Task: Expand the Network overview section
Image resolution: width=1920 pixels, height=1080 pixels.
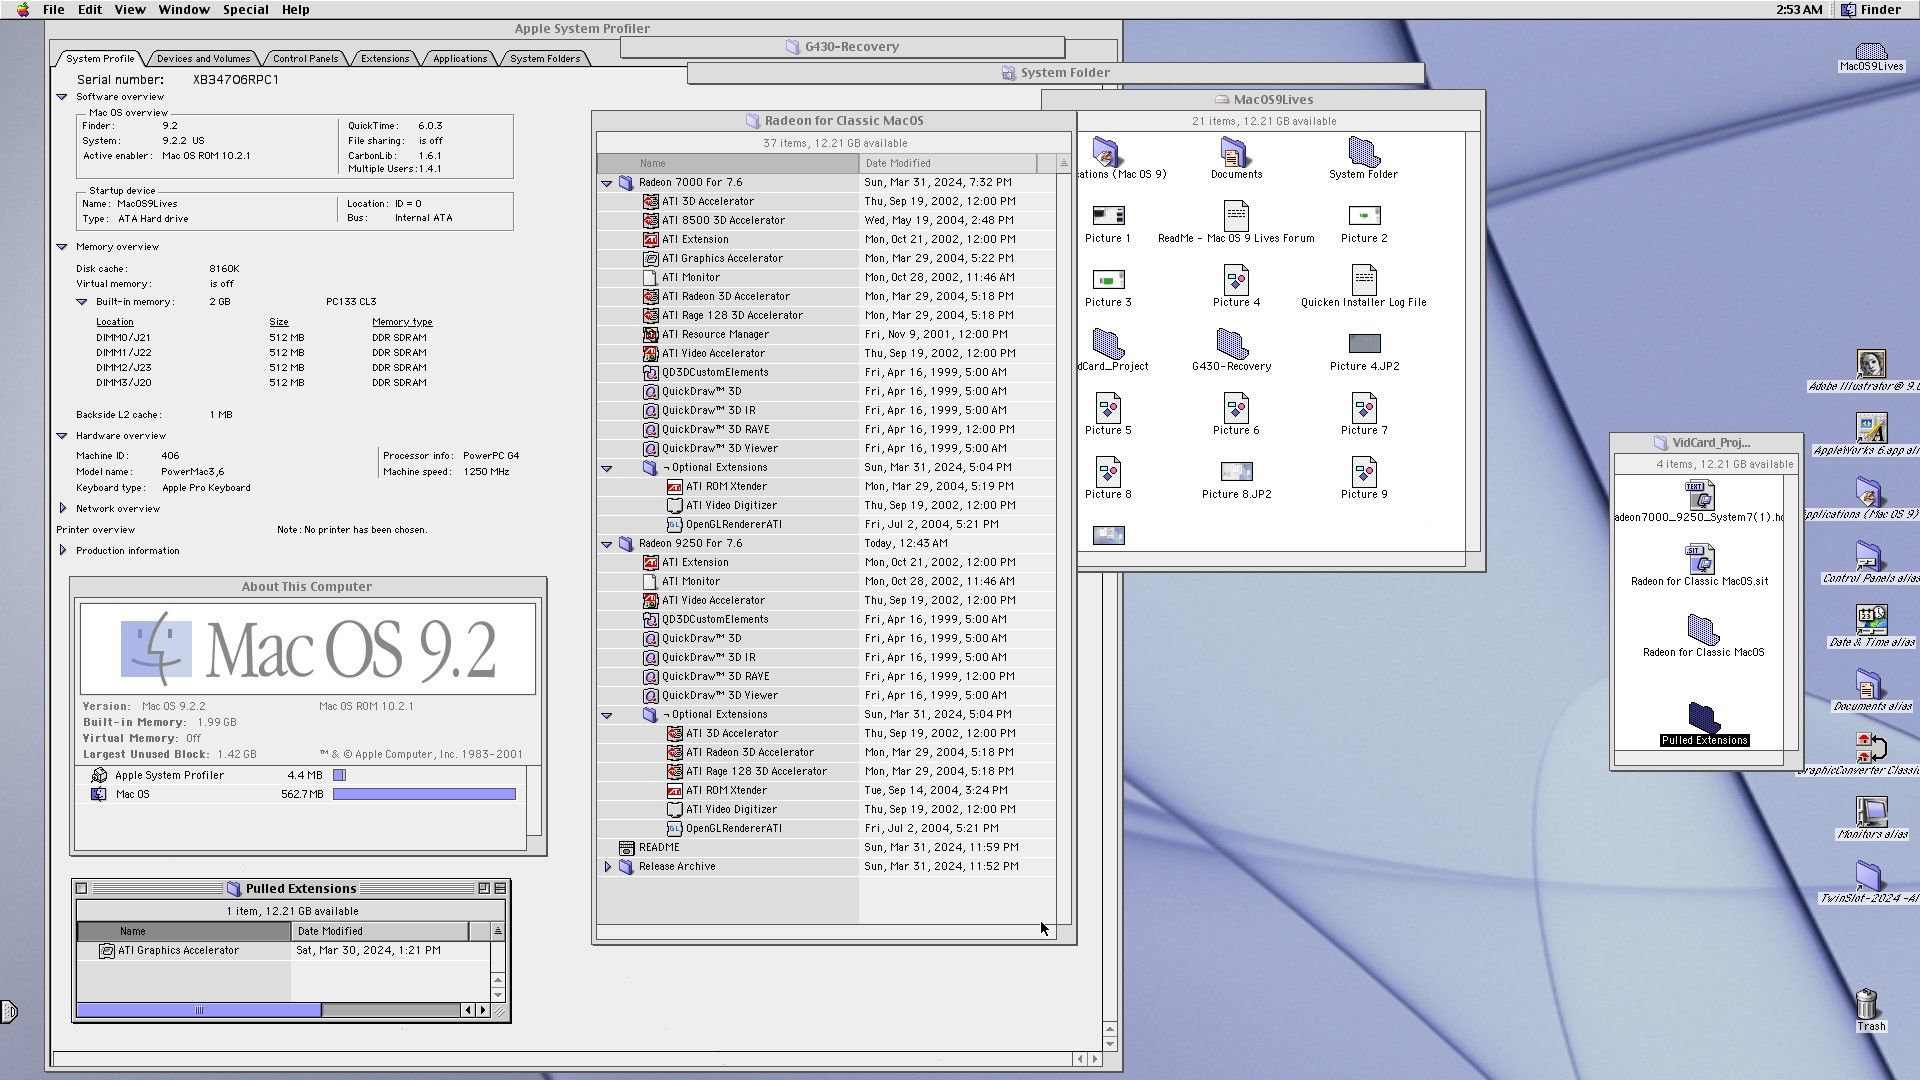Action: coord(62,509)
